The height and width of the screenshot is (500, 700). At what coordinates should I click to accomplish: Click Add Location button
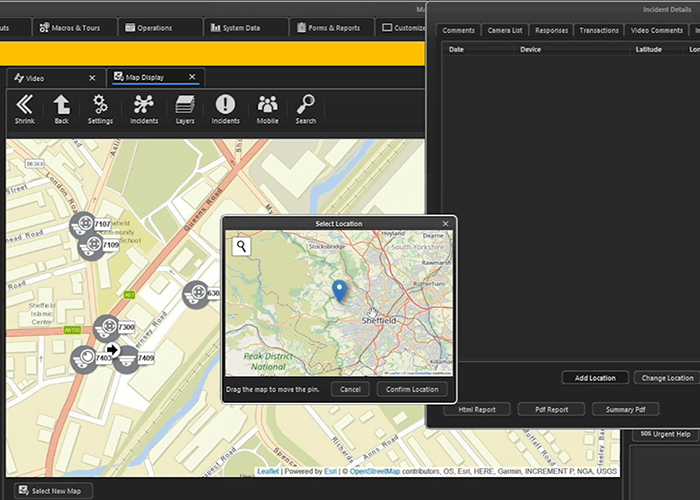595,378
